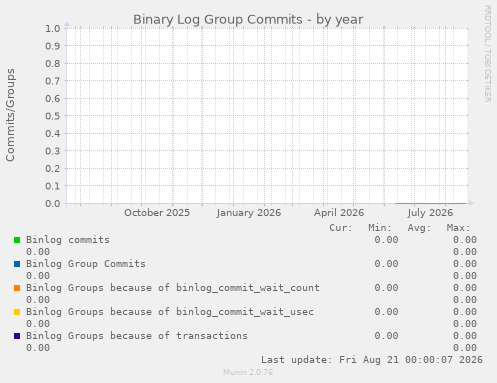This screenshot has width=497, height=383.
Task: Click the green Binlog commits color swatch
Action: pos(17,240)
